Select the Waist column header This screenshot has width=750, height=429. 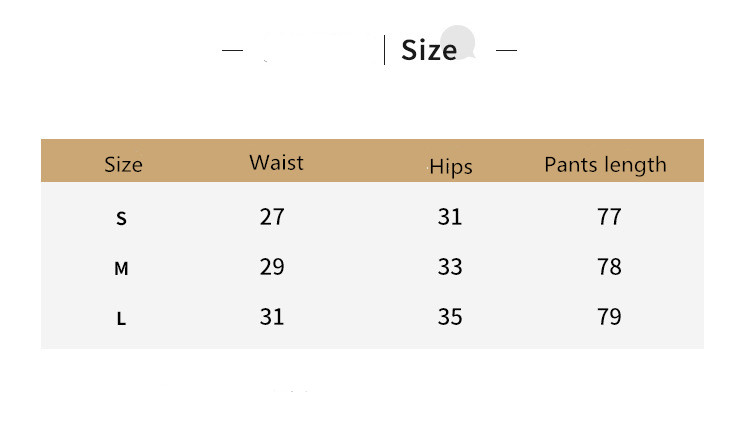coord(276,162)
